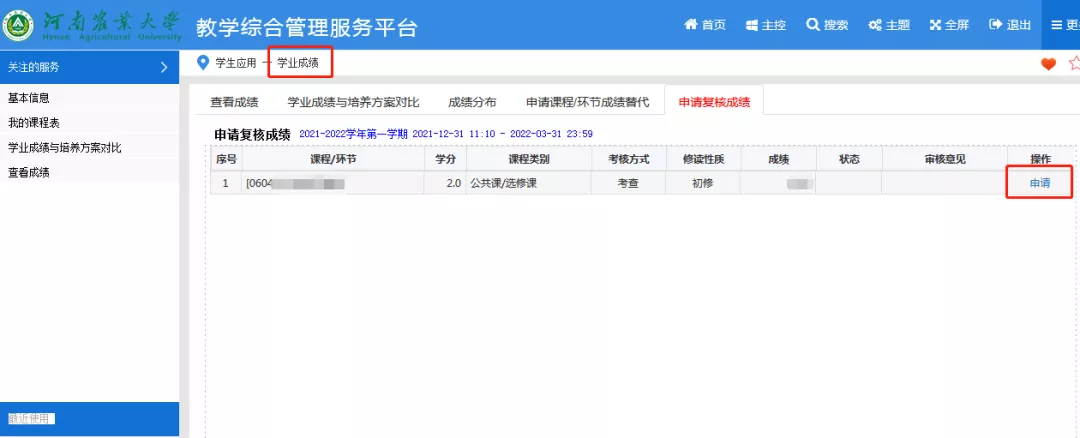Click 学业成绩 in the breadcrumb
The width and height of the screenshot is (1080, 438).
click(x=298, y=63)
